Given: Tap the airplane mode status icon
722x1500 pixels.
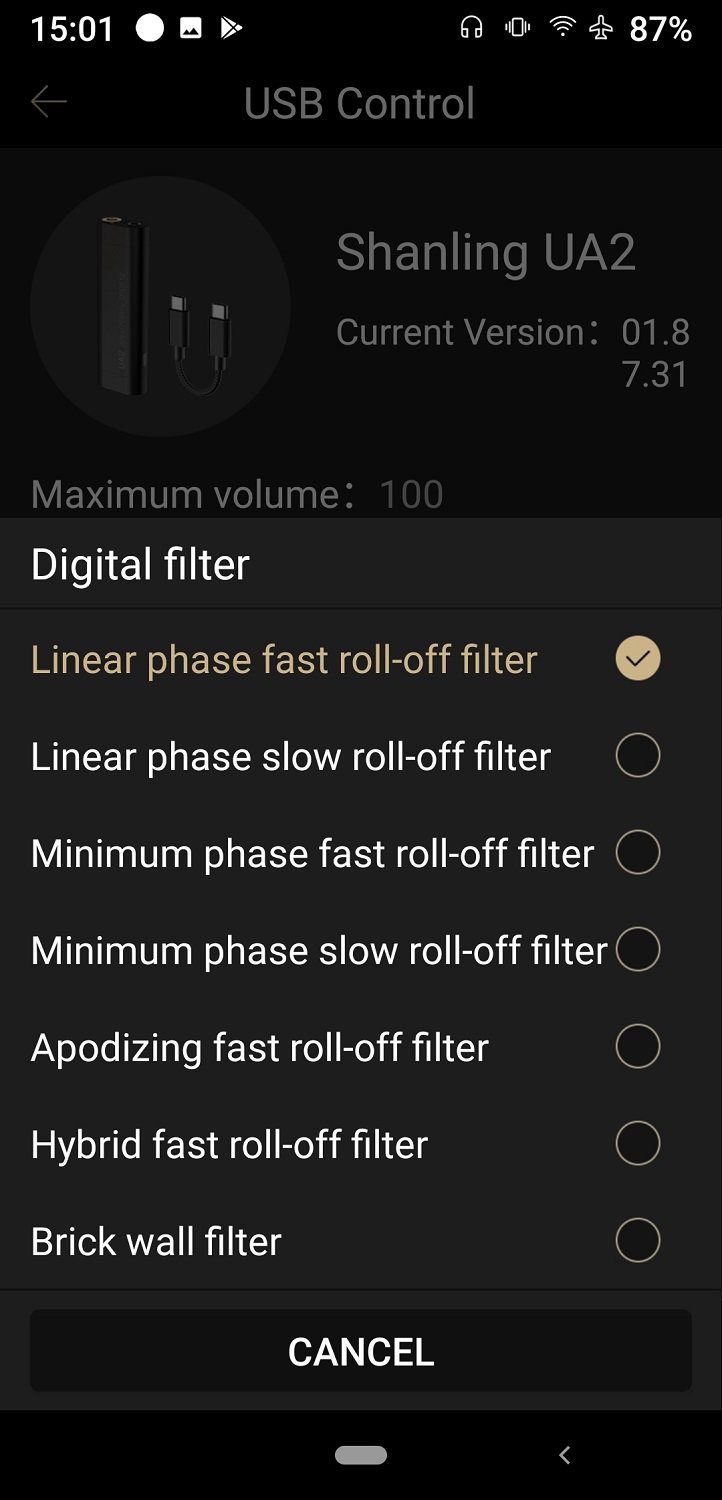Looking at the screenshot, I should [601, 29].
